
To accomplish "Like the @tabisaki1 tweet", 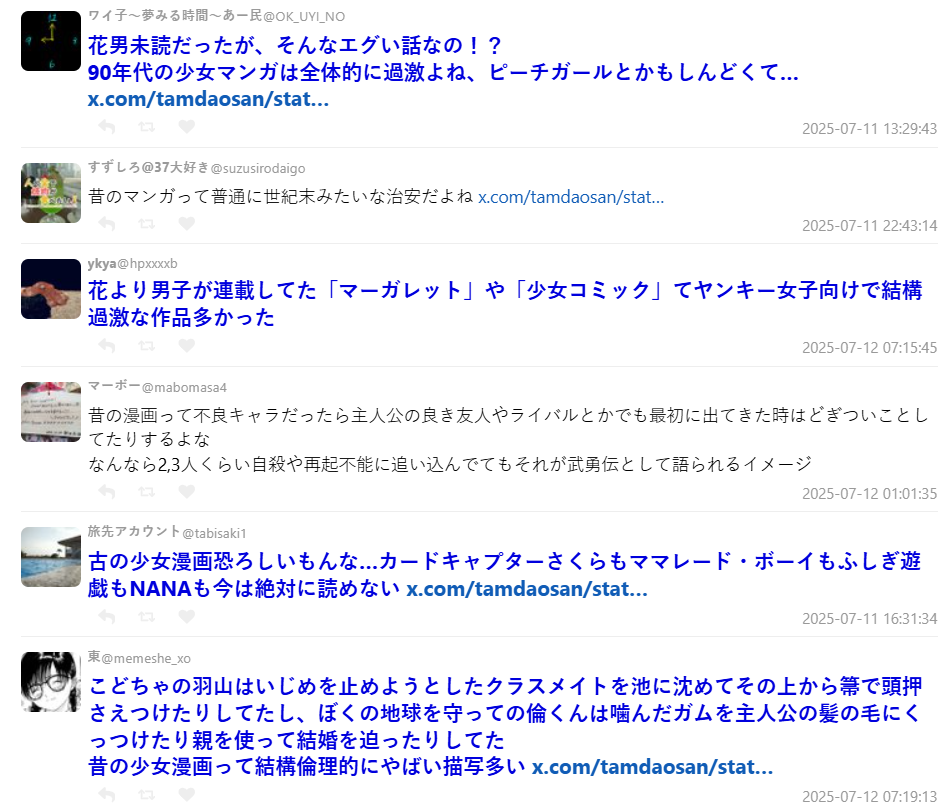I will (x=186, y=616).
